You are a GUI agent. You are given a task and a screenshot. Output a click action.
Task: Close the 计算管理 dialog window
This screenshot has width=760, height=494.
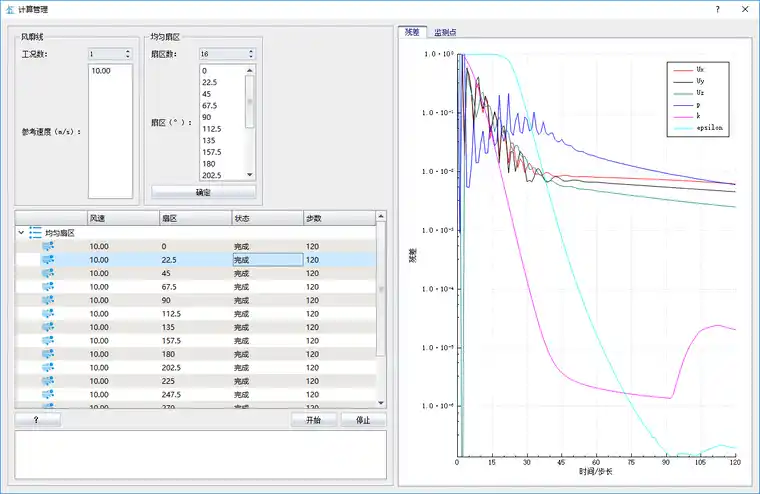pos(745,9)
